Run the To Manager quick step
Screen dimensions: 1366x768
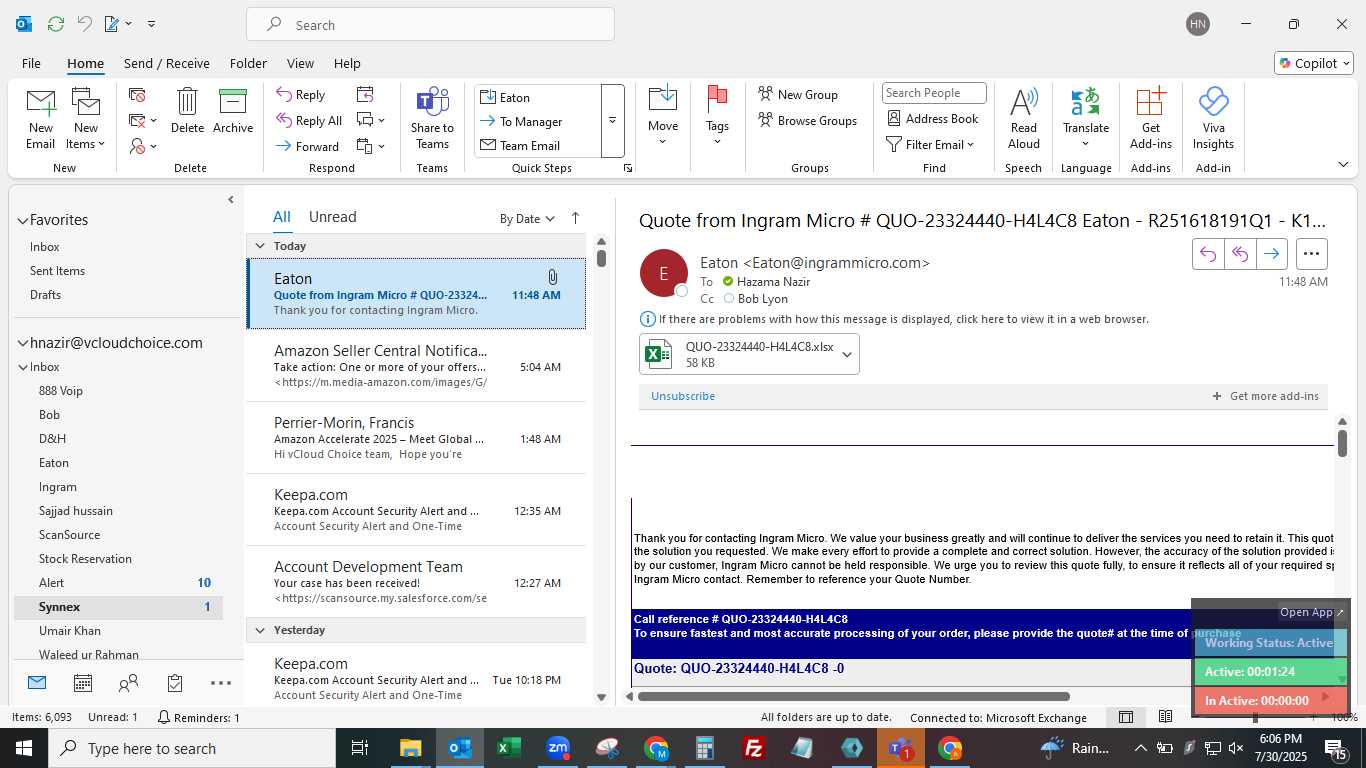[x=538, y=121]
